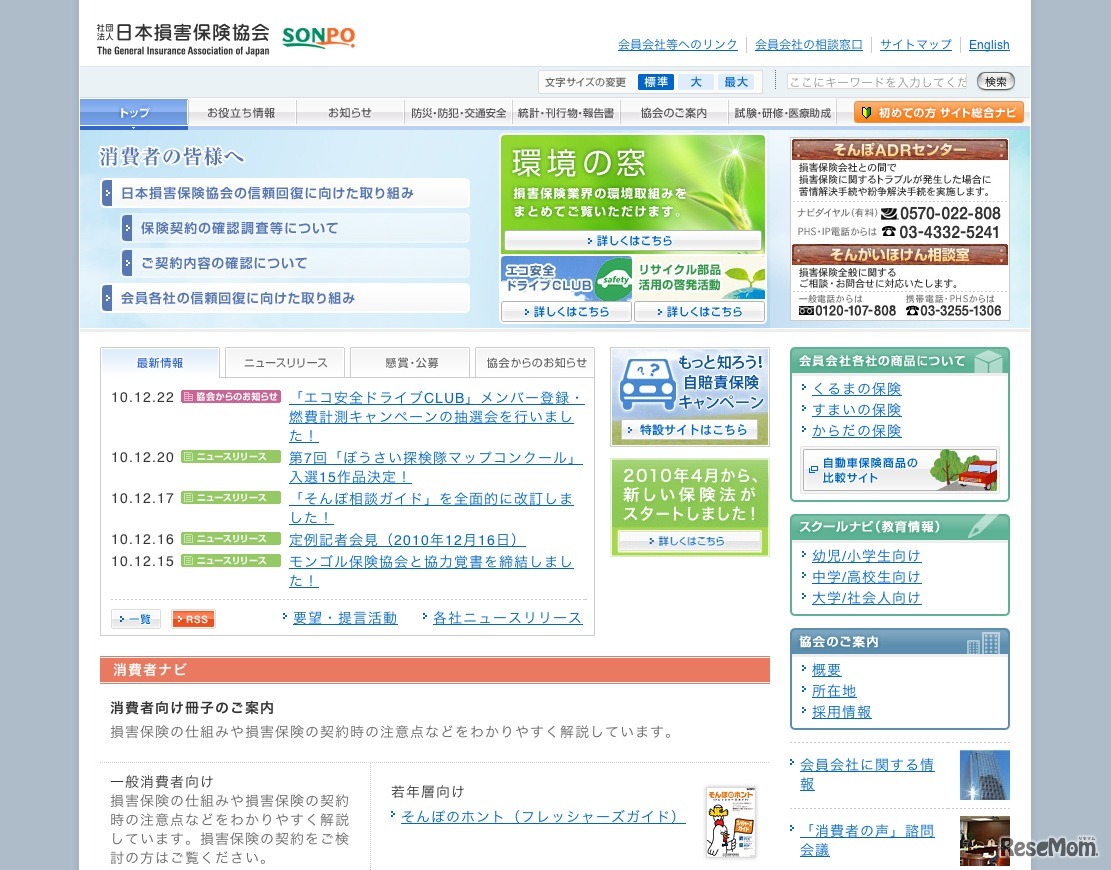Click the car banner for 自動車保険商品の比較サイト
Screen dimensions: 1111x870
coord(899,470)
